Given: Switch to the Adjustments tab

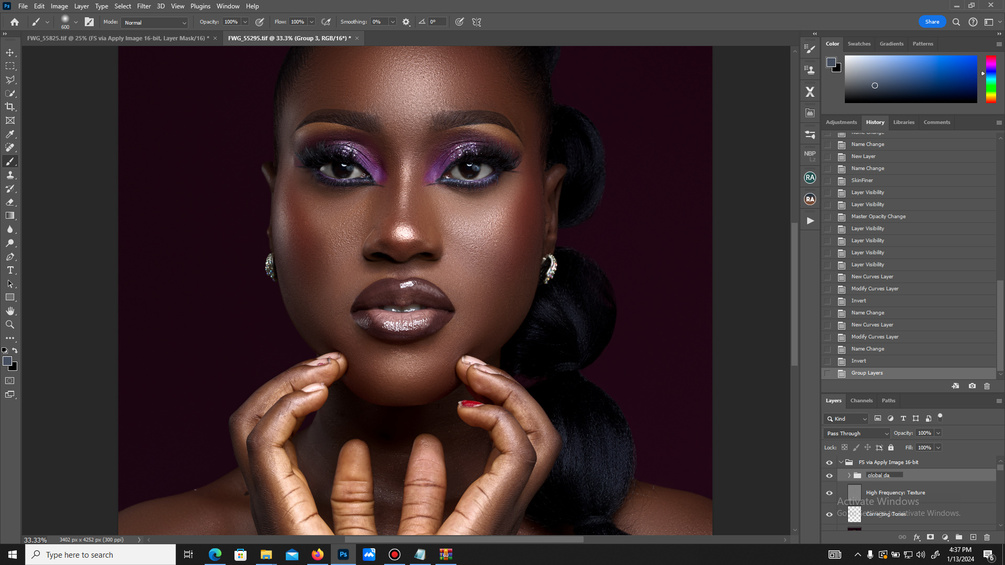Looking at the screenshot, I should (841, 122).
